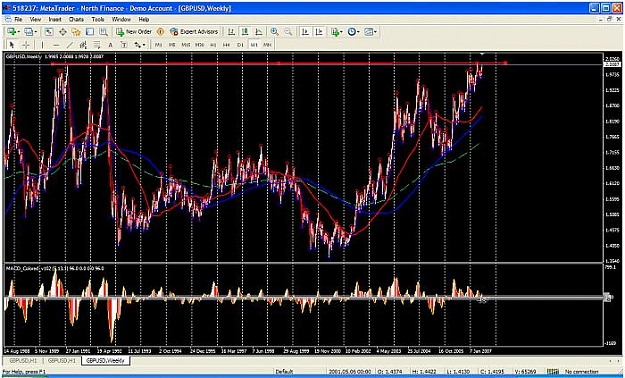Select the M15 timeframe button
This screenshot has height=378, width=625.
click(x=186, y=45)
